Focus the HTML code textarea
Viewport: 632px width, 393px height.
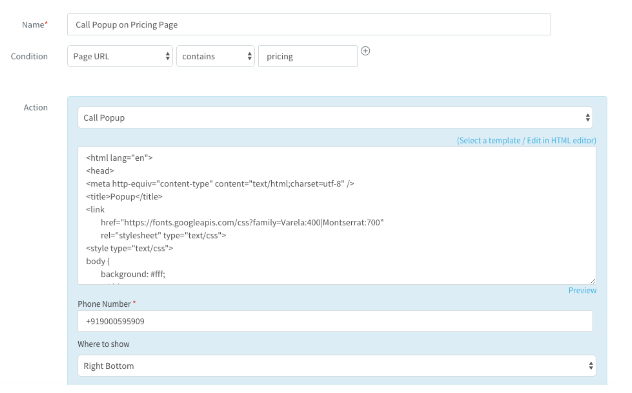click(x=337, y=216)
